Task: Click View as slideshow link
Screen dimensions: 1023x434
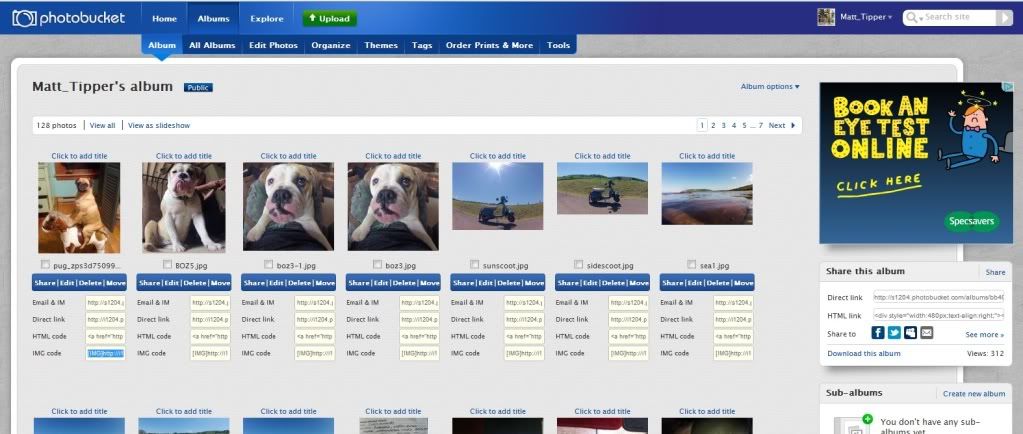Action: point(159,125)
